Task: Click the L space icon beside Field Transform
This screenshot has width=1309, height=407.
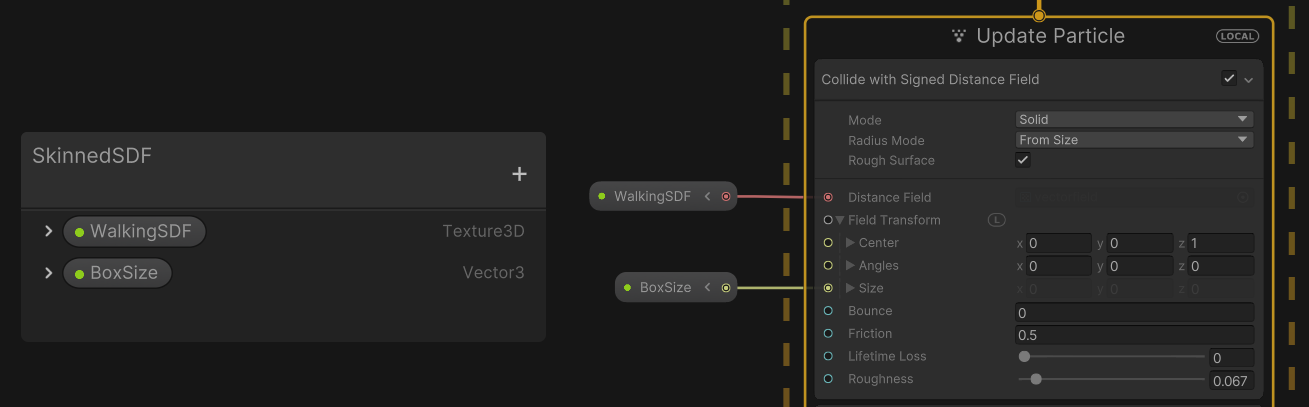Action: (996, 220)
